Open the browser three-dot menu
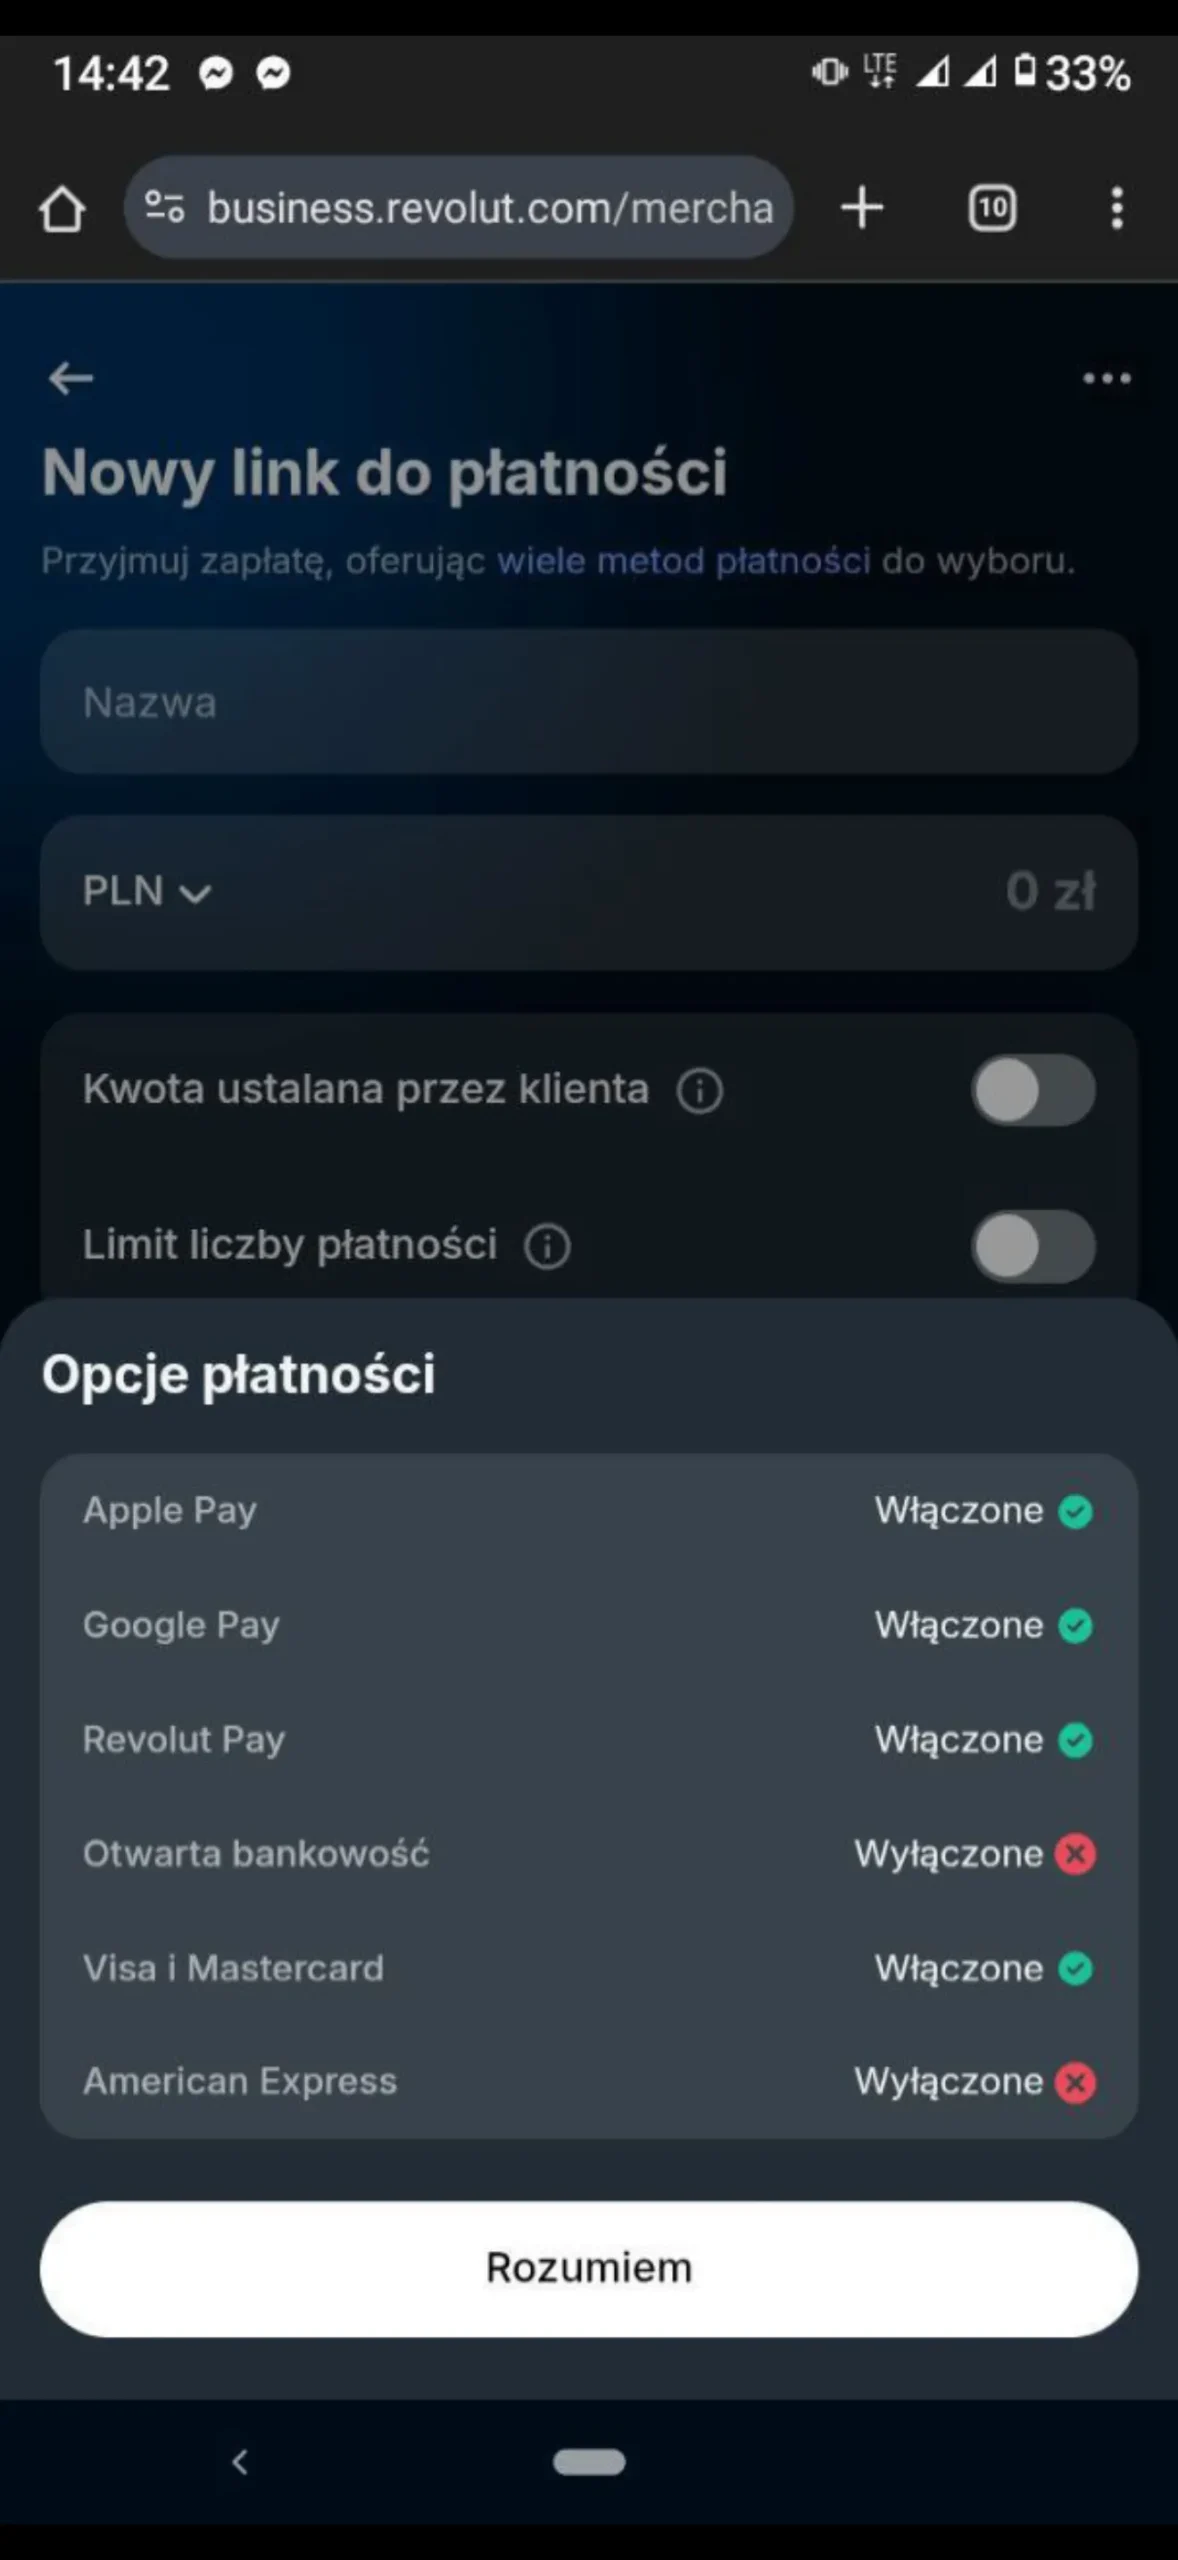The height and width of the screenshot is (2560, 1178). coord(1117,208)
